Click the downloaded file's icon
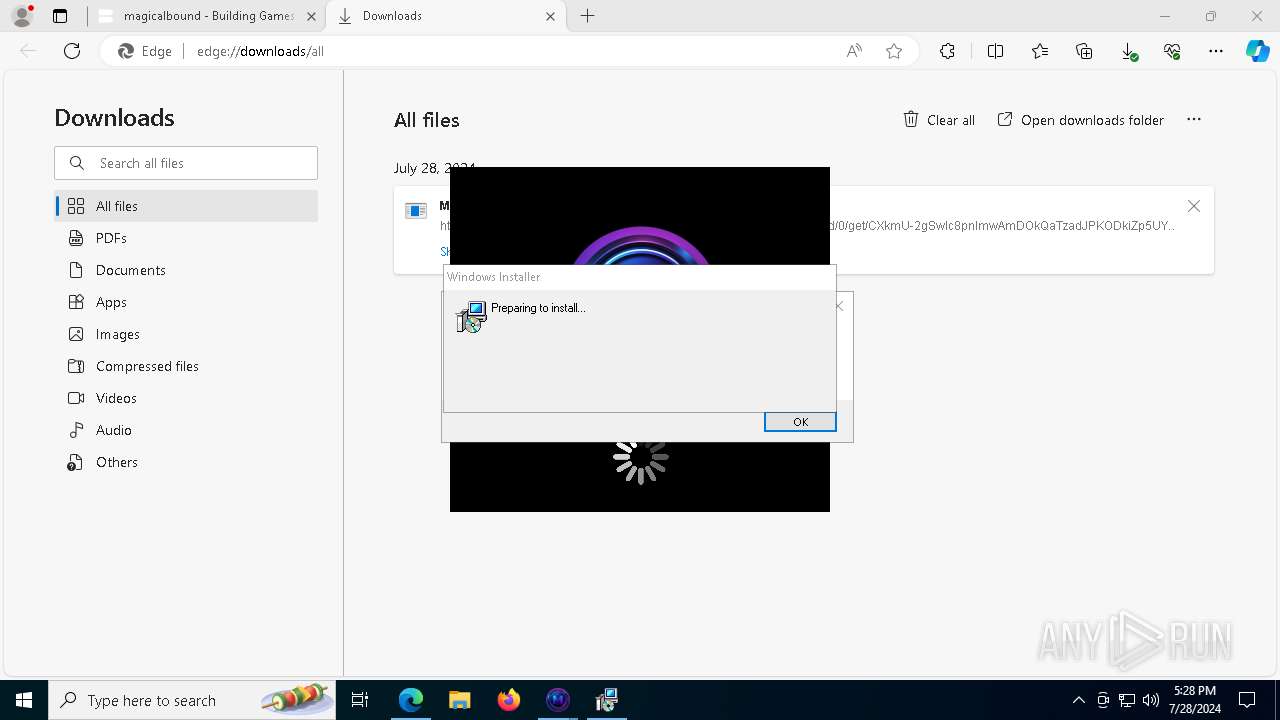1280x720 pixels. tap(416, 210)
